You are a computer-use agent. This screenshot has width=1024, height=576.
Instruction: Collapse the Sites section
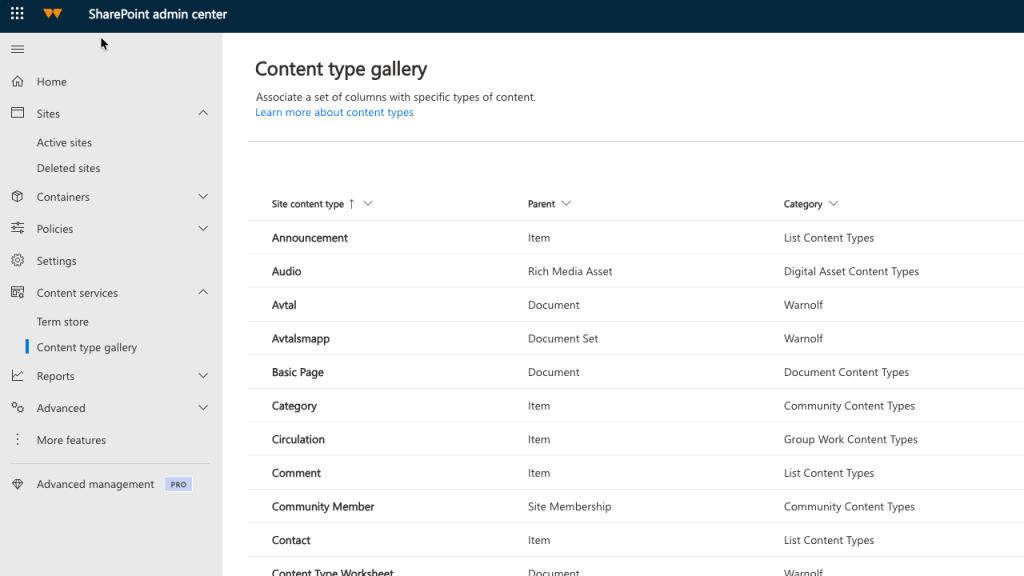(x=203, y=113)
